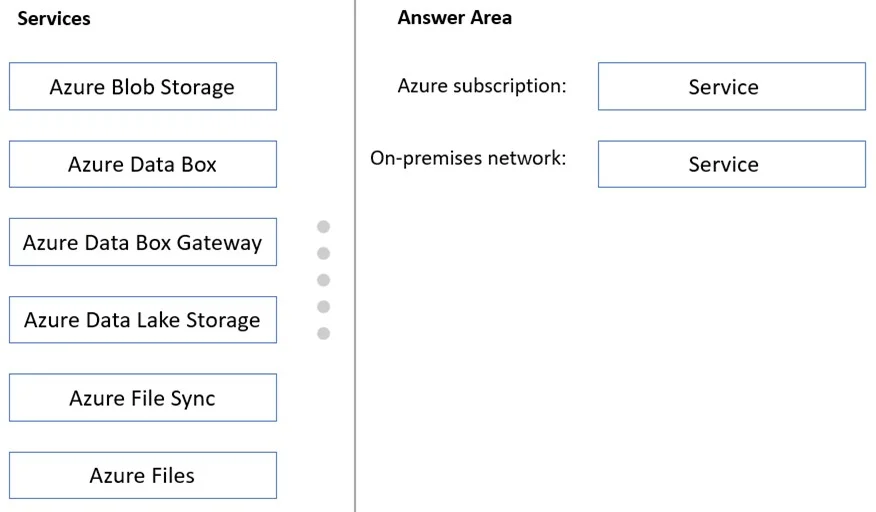Click the middle gray dot of the splitter handle
The image size is (876, 512).
[x=323, y=280]
